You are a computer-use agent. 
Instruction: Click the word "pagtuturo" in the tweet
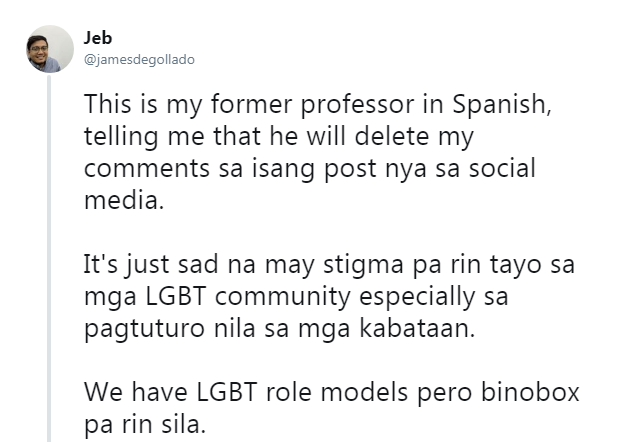coord(144,329)
